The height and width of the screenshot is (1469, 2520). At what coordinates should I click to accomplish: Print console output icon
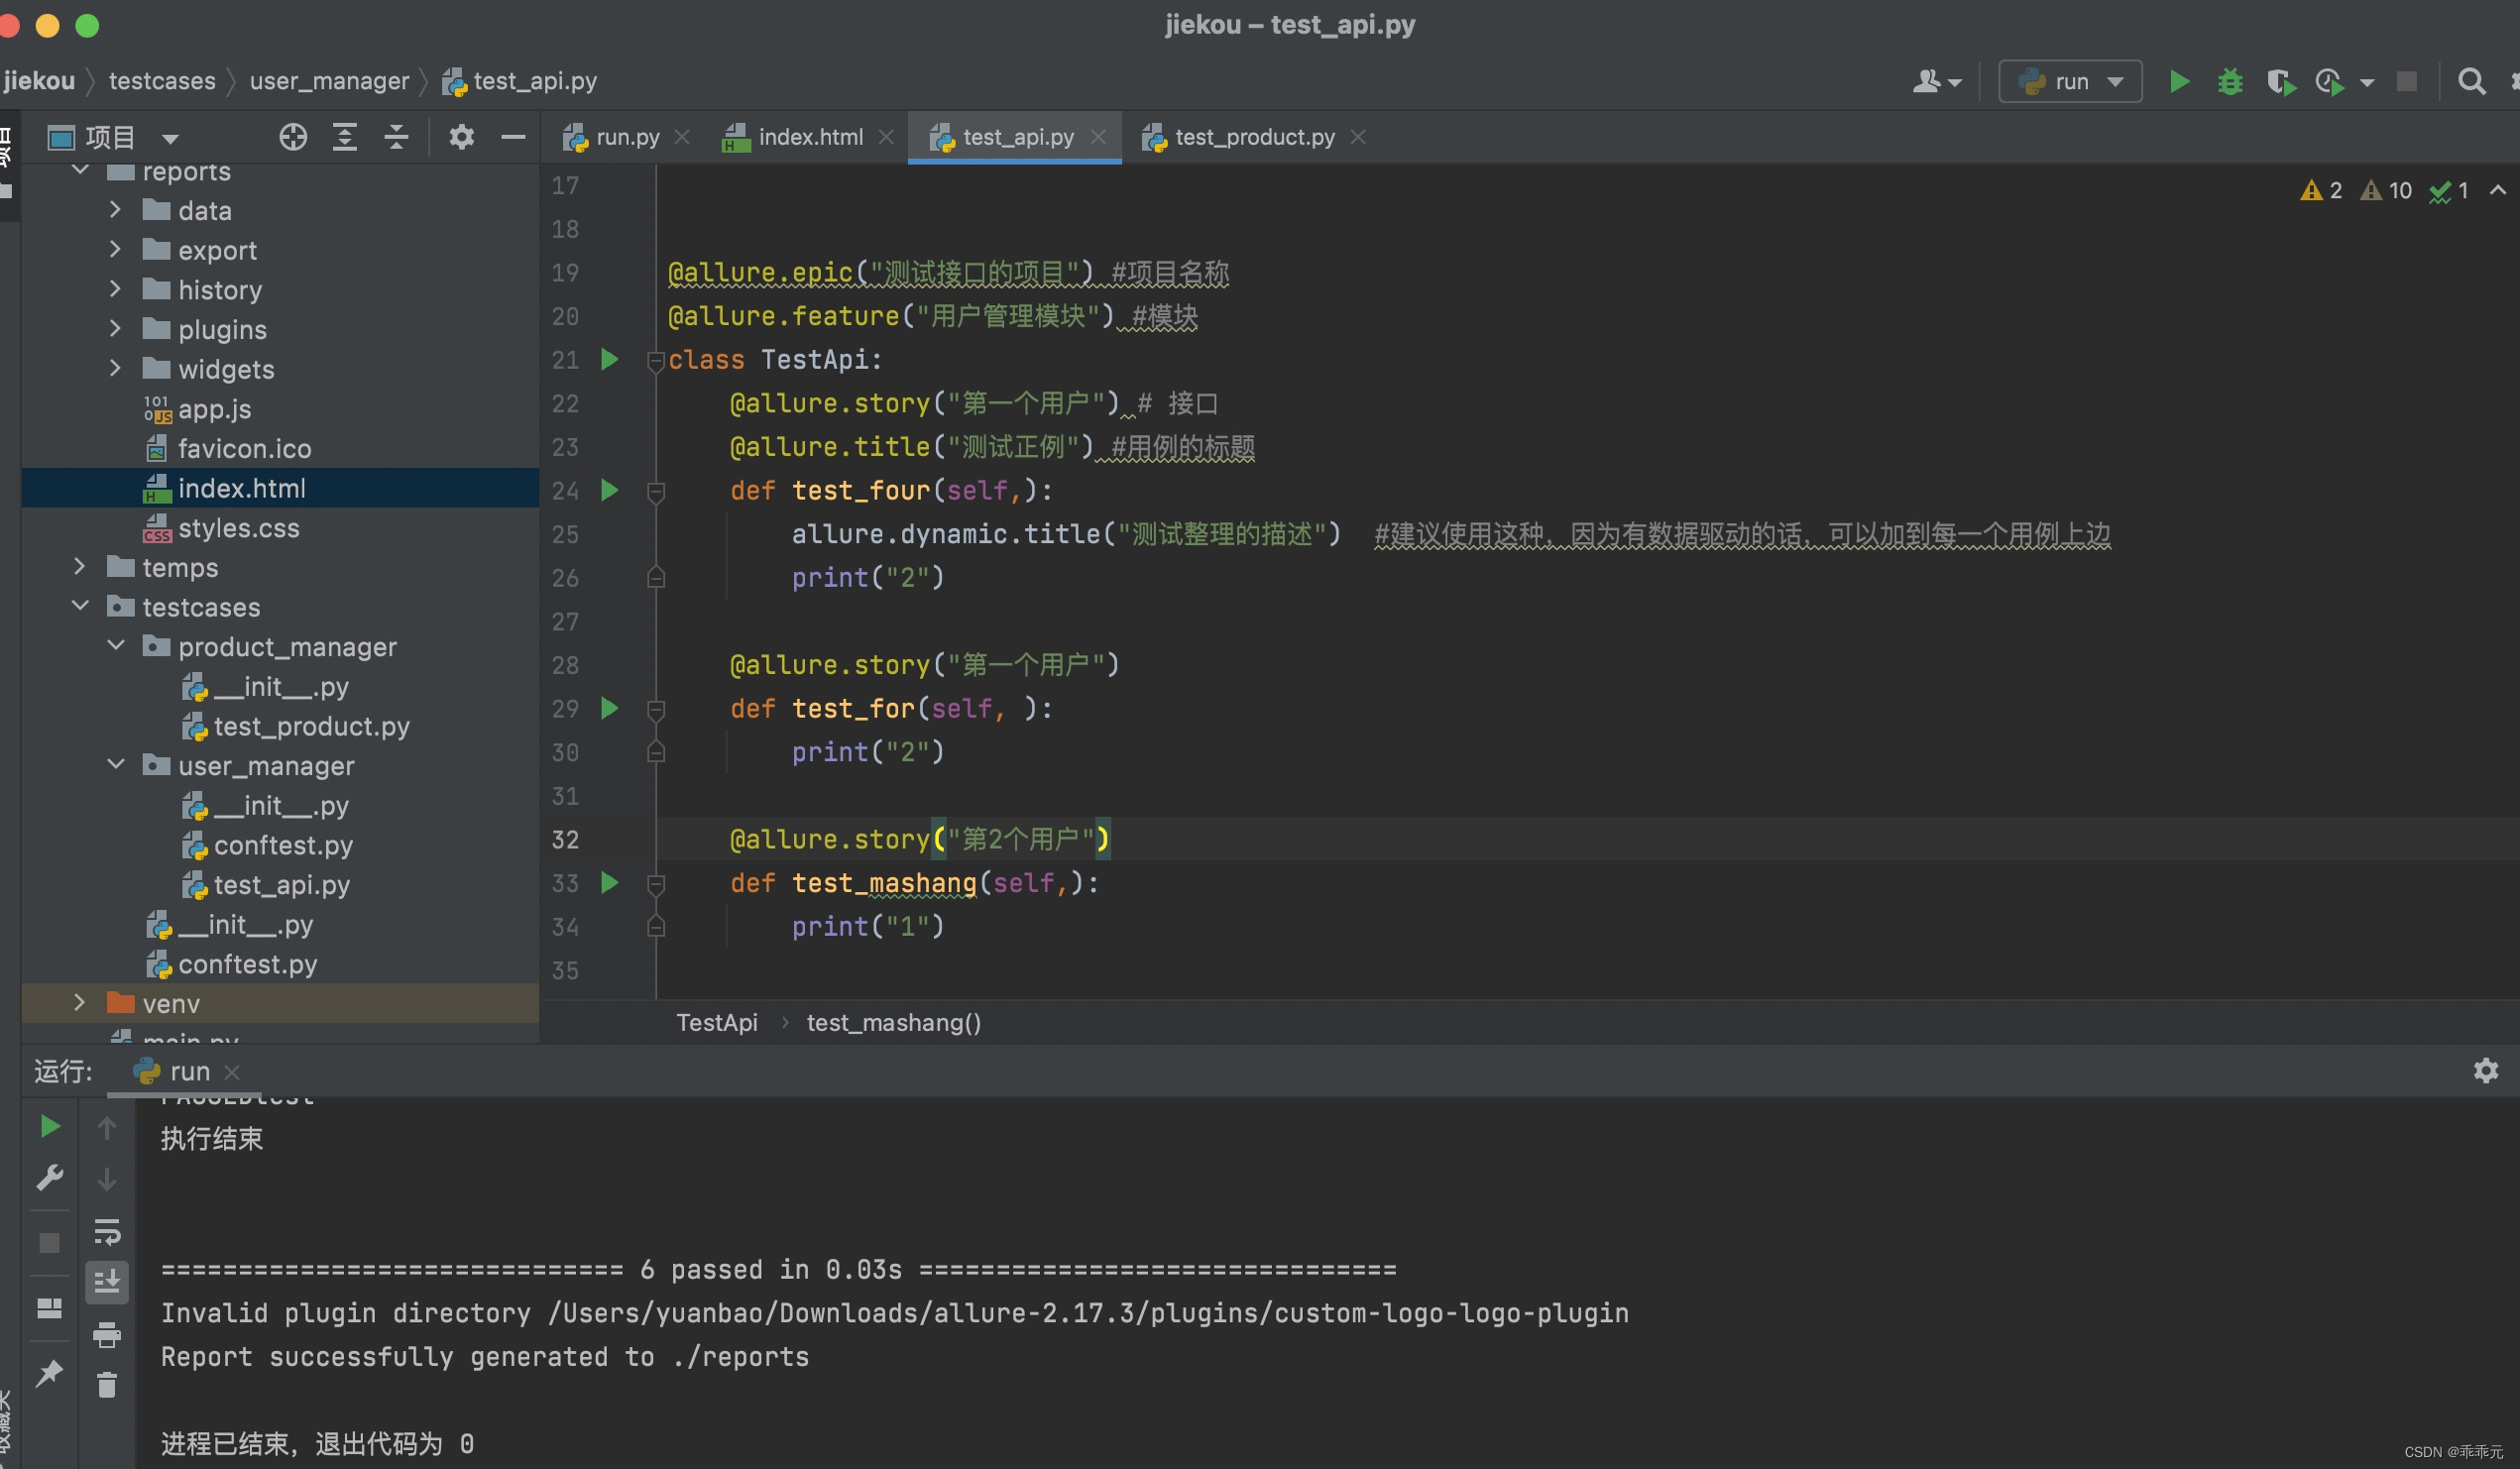pos(107,1335)
